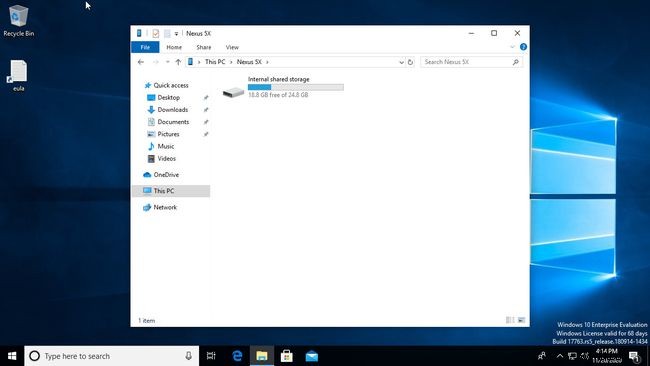
Task: Click the pin icon next to Desktop
Action: 206,97
